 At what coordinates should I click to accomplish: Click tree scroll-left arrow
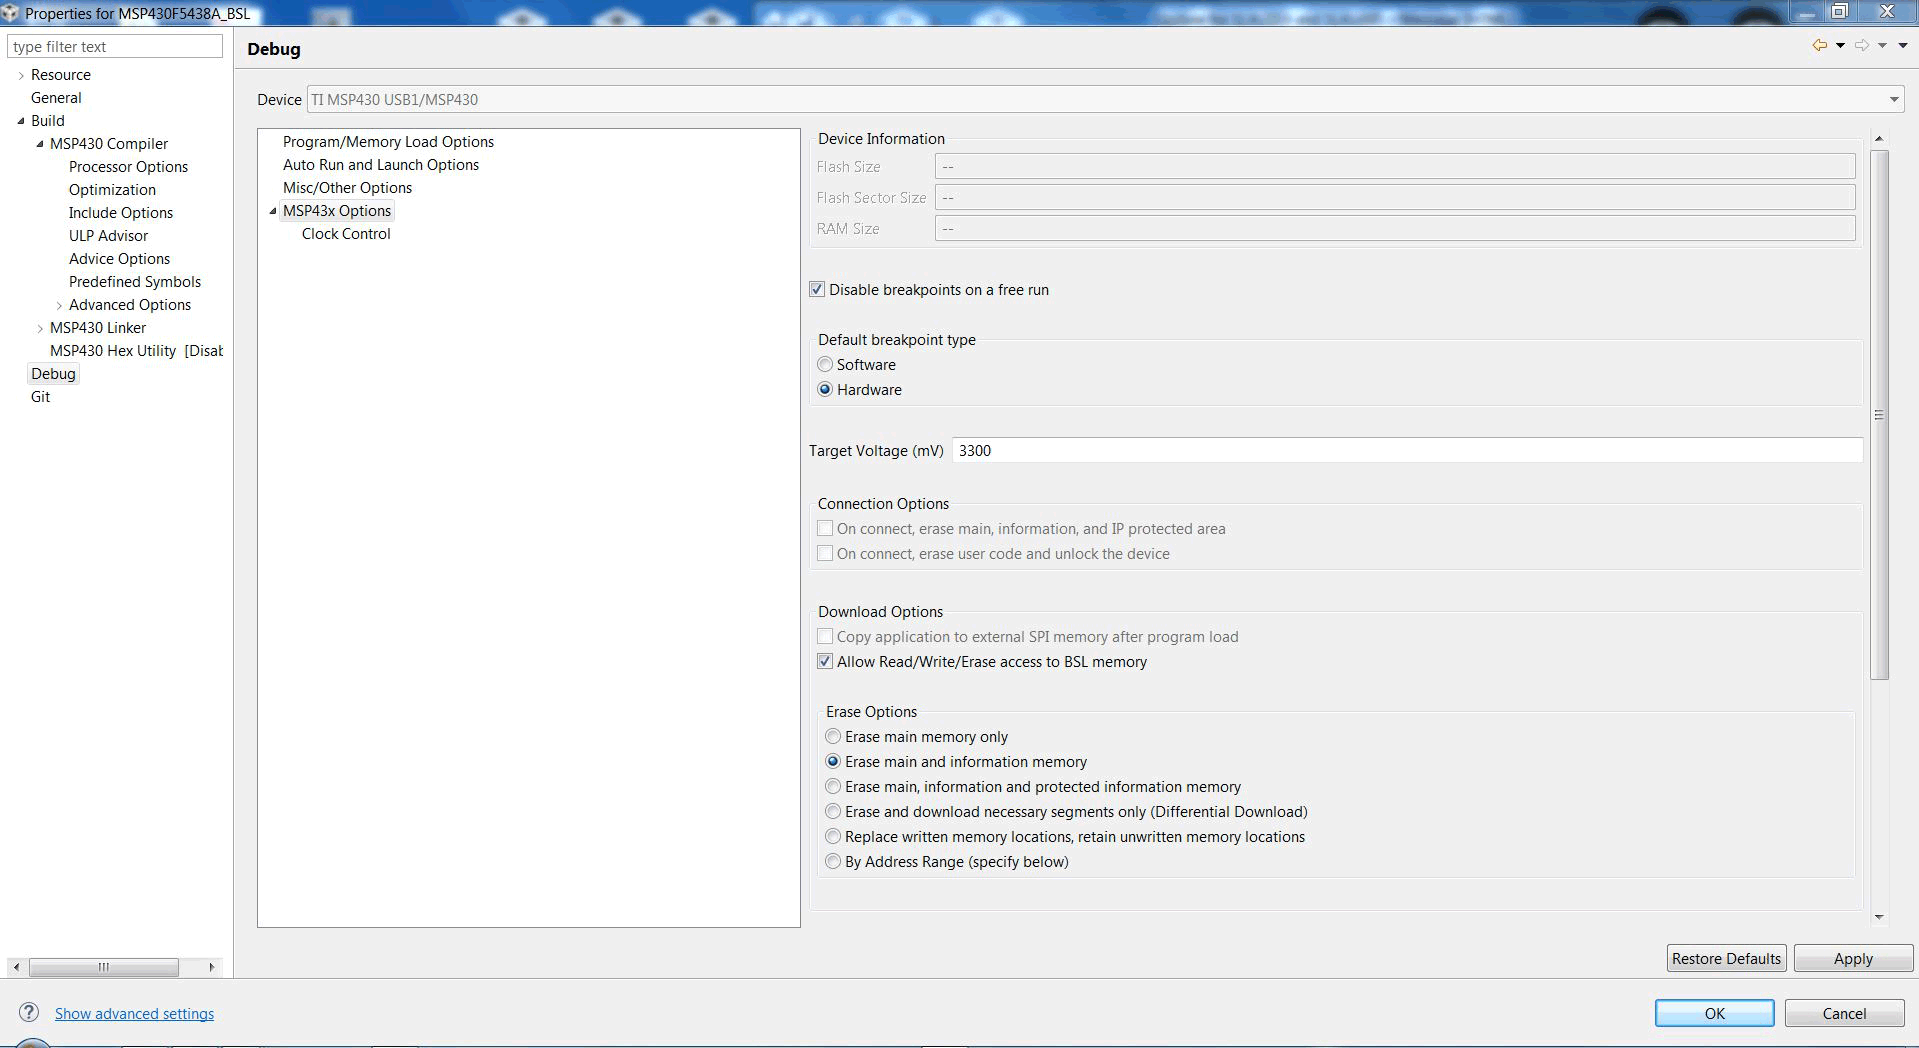[x=16, y=967]
